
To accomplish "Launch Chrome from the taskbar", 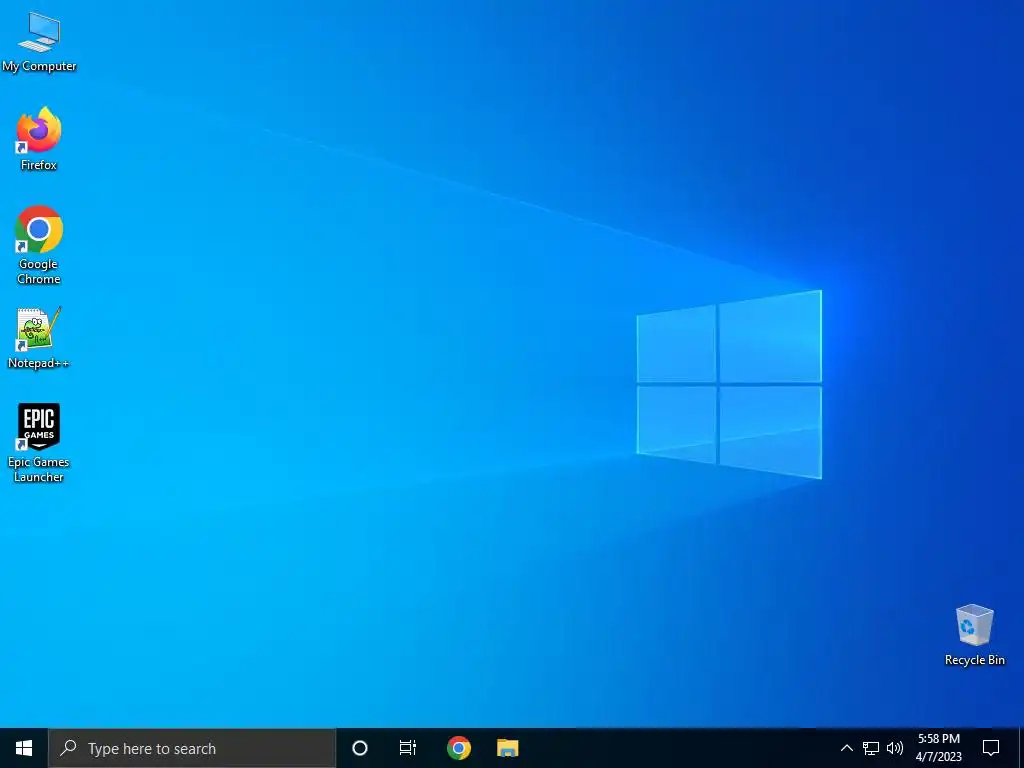I will pos(458,748).
